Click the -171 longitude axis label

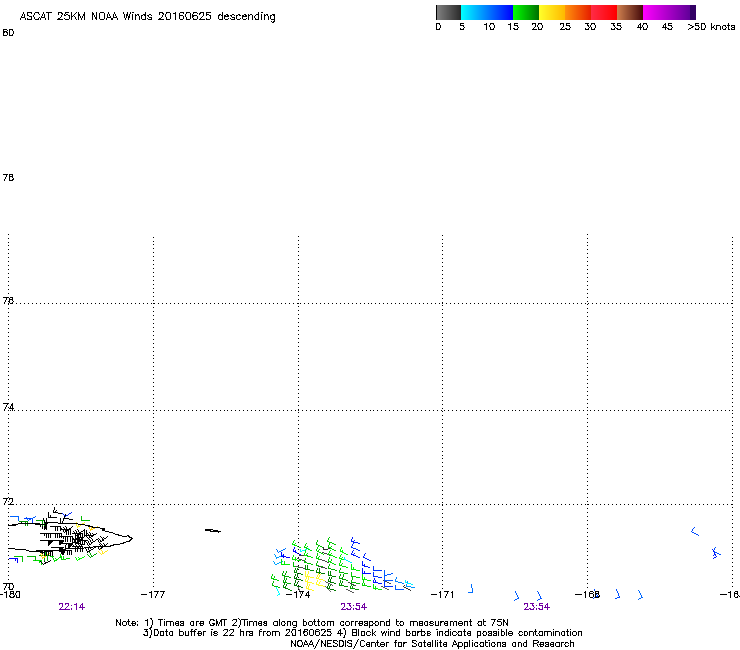click(443, 594)
